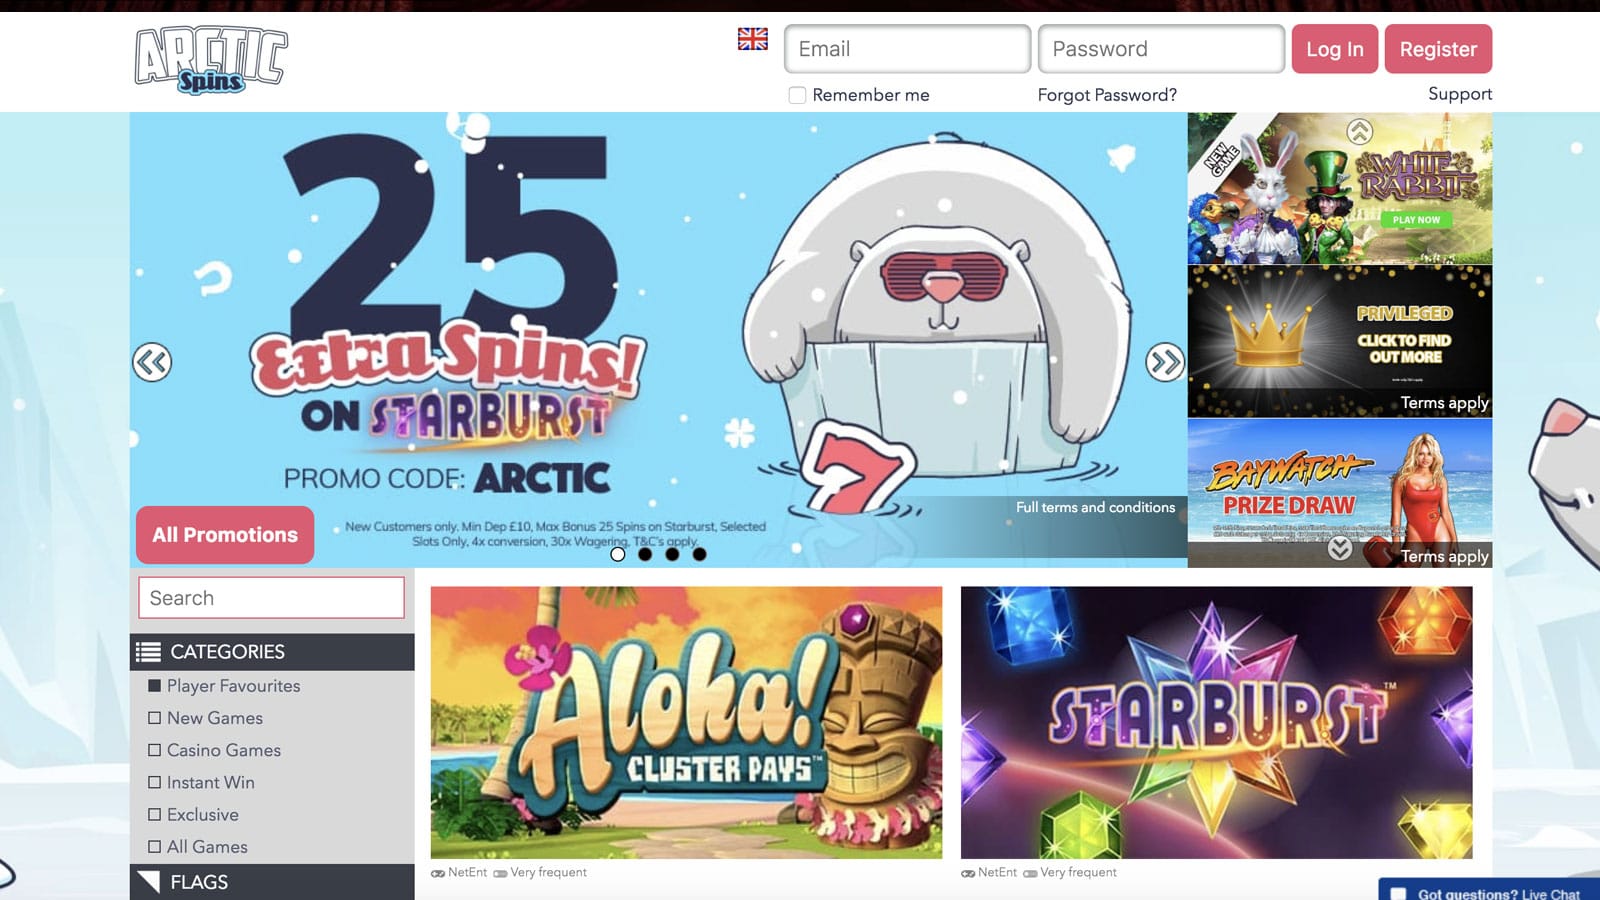Click the Log In button
This screenshot has height=900, width=1600.
click(1335, 49)
